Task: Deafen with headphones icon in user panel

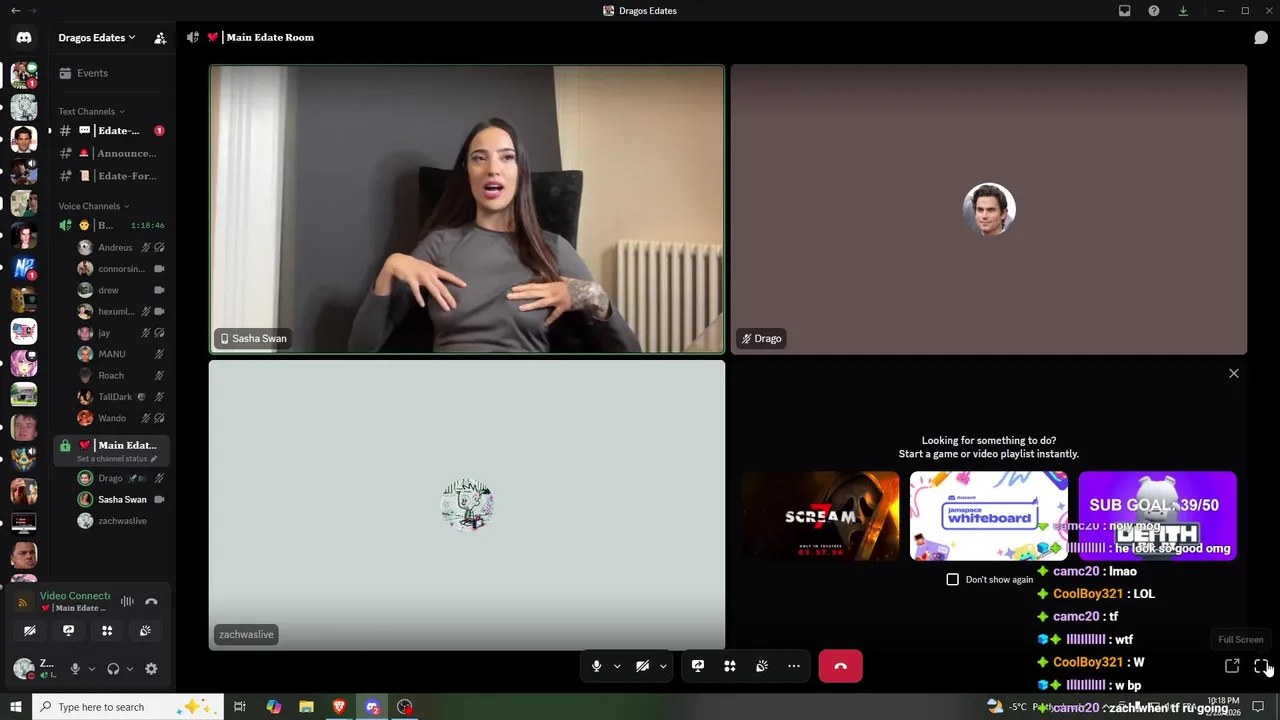Action: 113,669
